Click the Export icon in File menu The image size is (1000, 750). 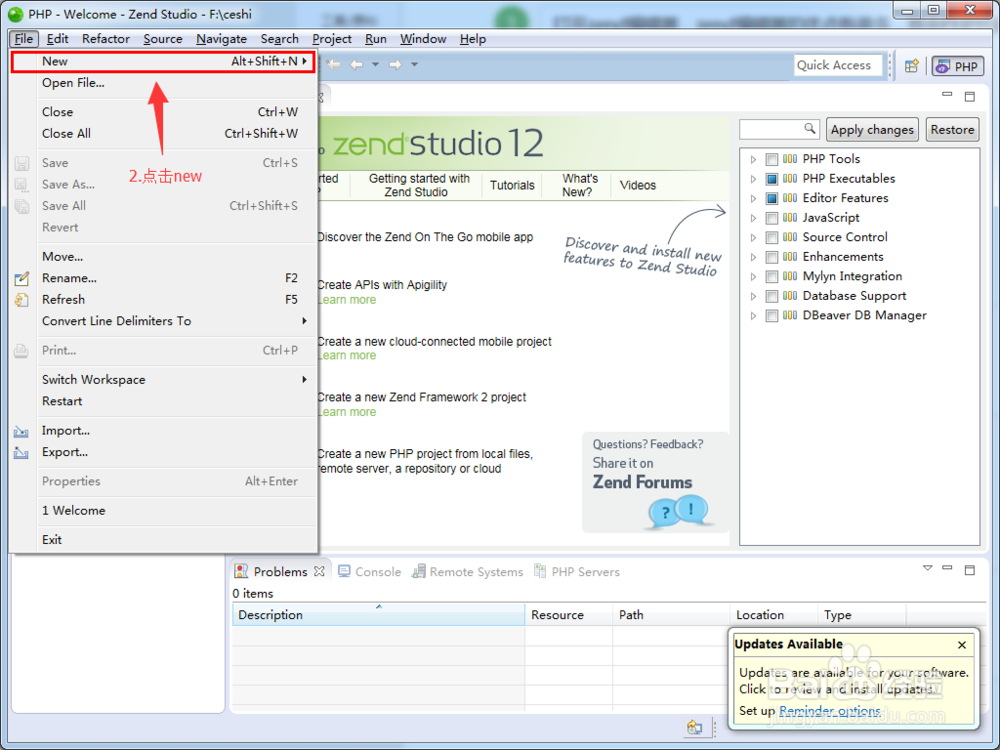(21, 453)
